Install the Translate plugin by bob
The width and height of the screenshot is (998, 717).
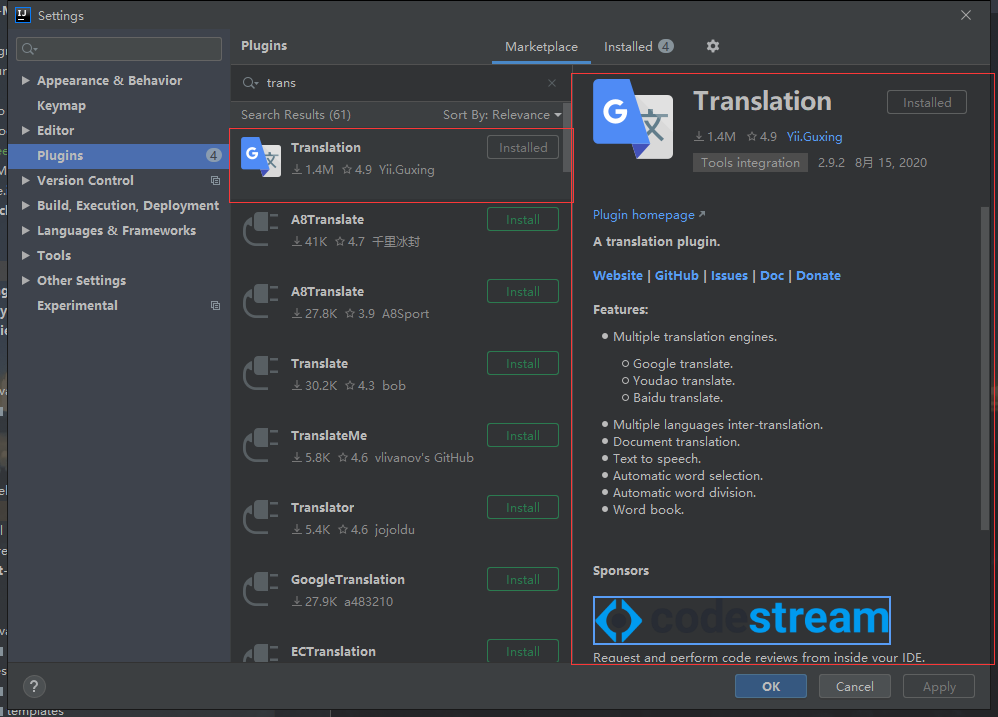point(523,363)
